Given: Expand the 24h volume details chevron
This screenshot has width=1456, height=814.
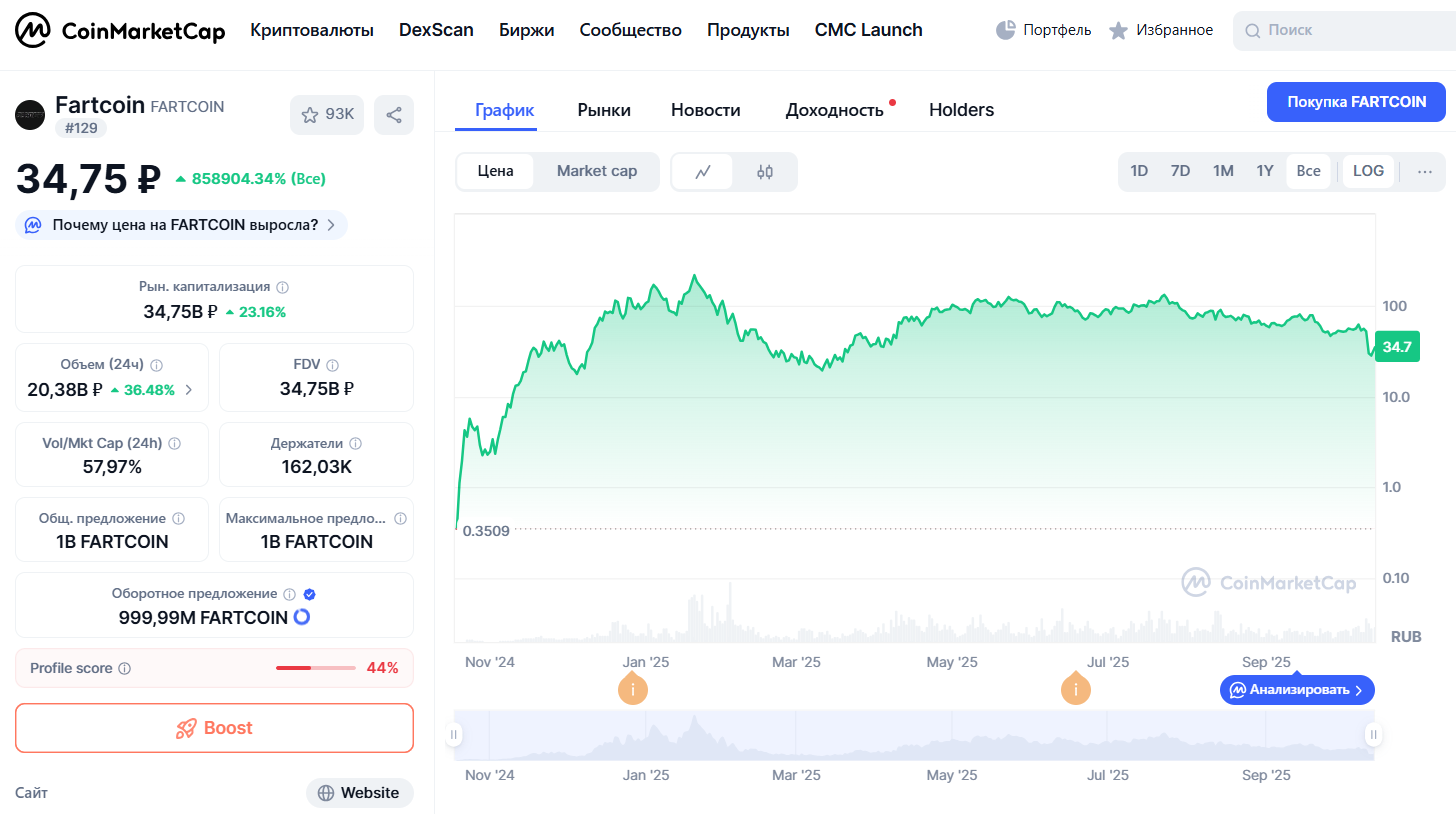Looking at the screenshot, I should [x=190, y=390].
